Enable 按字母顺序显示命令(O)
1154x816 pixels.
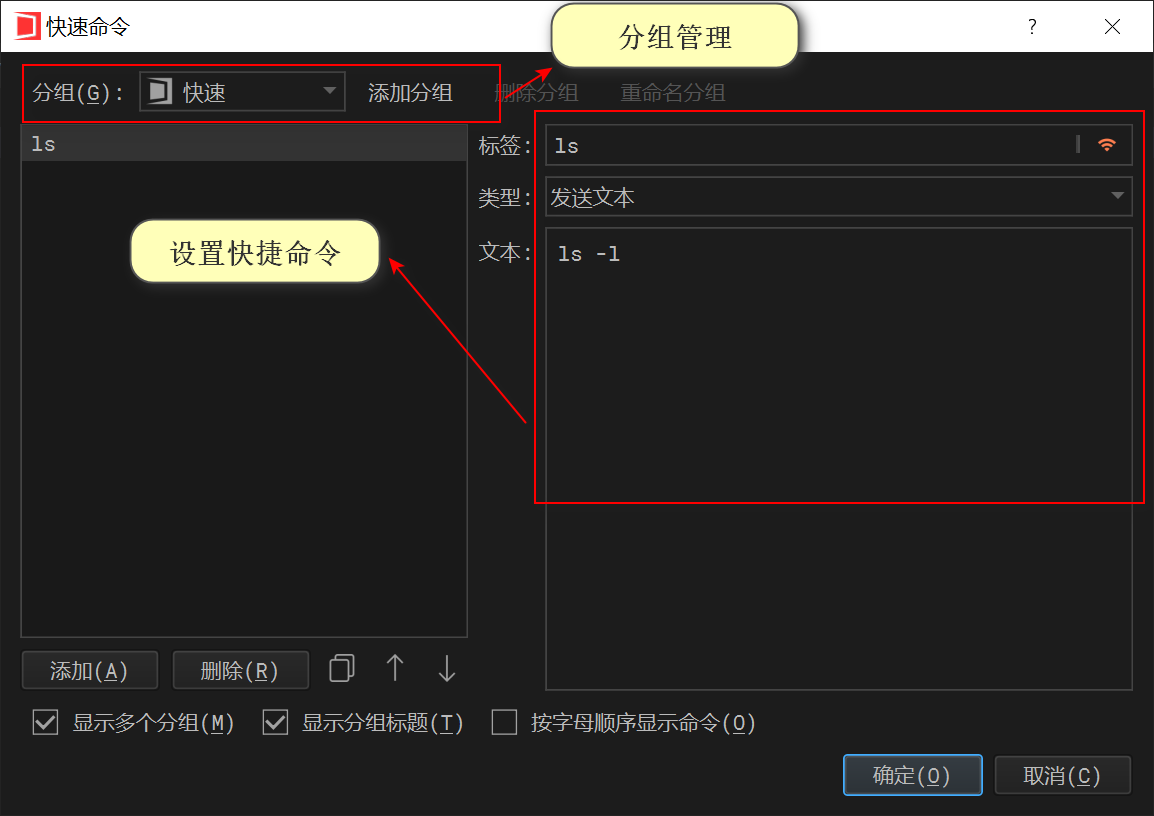504,722
